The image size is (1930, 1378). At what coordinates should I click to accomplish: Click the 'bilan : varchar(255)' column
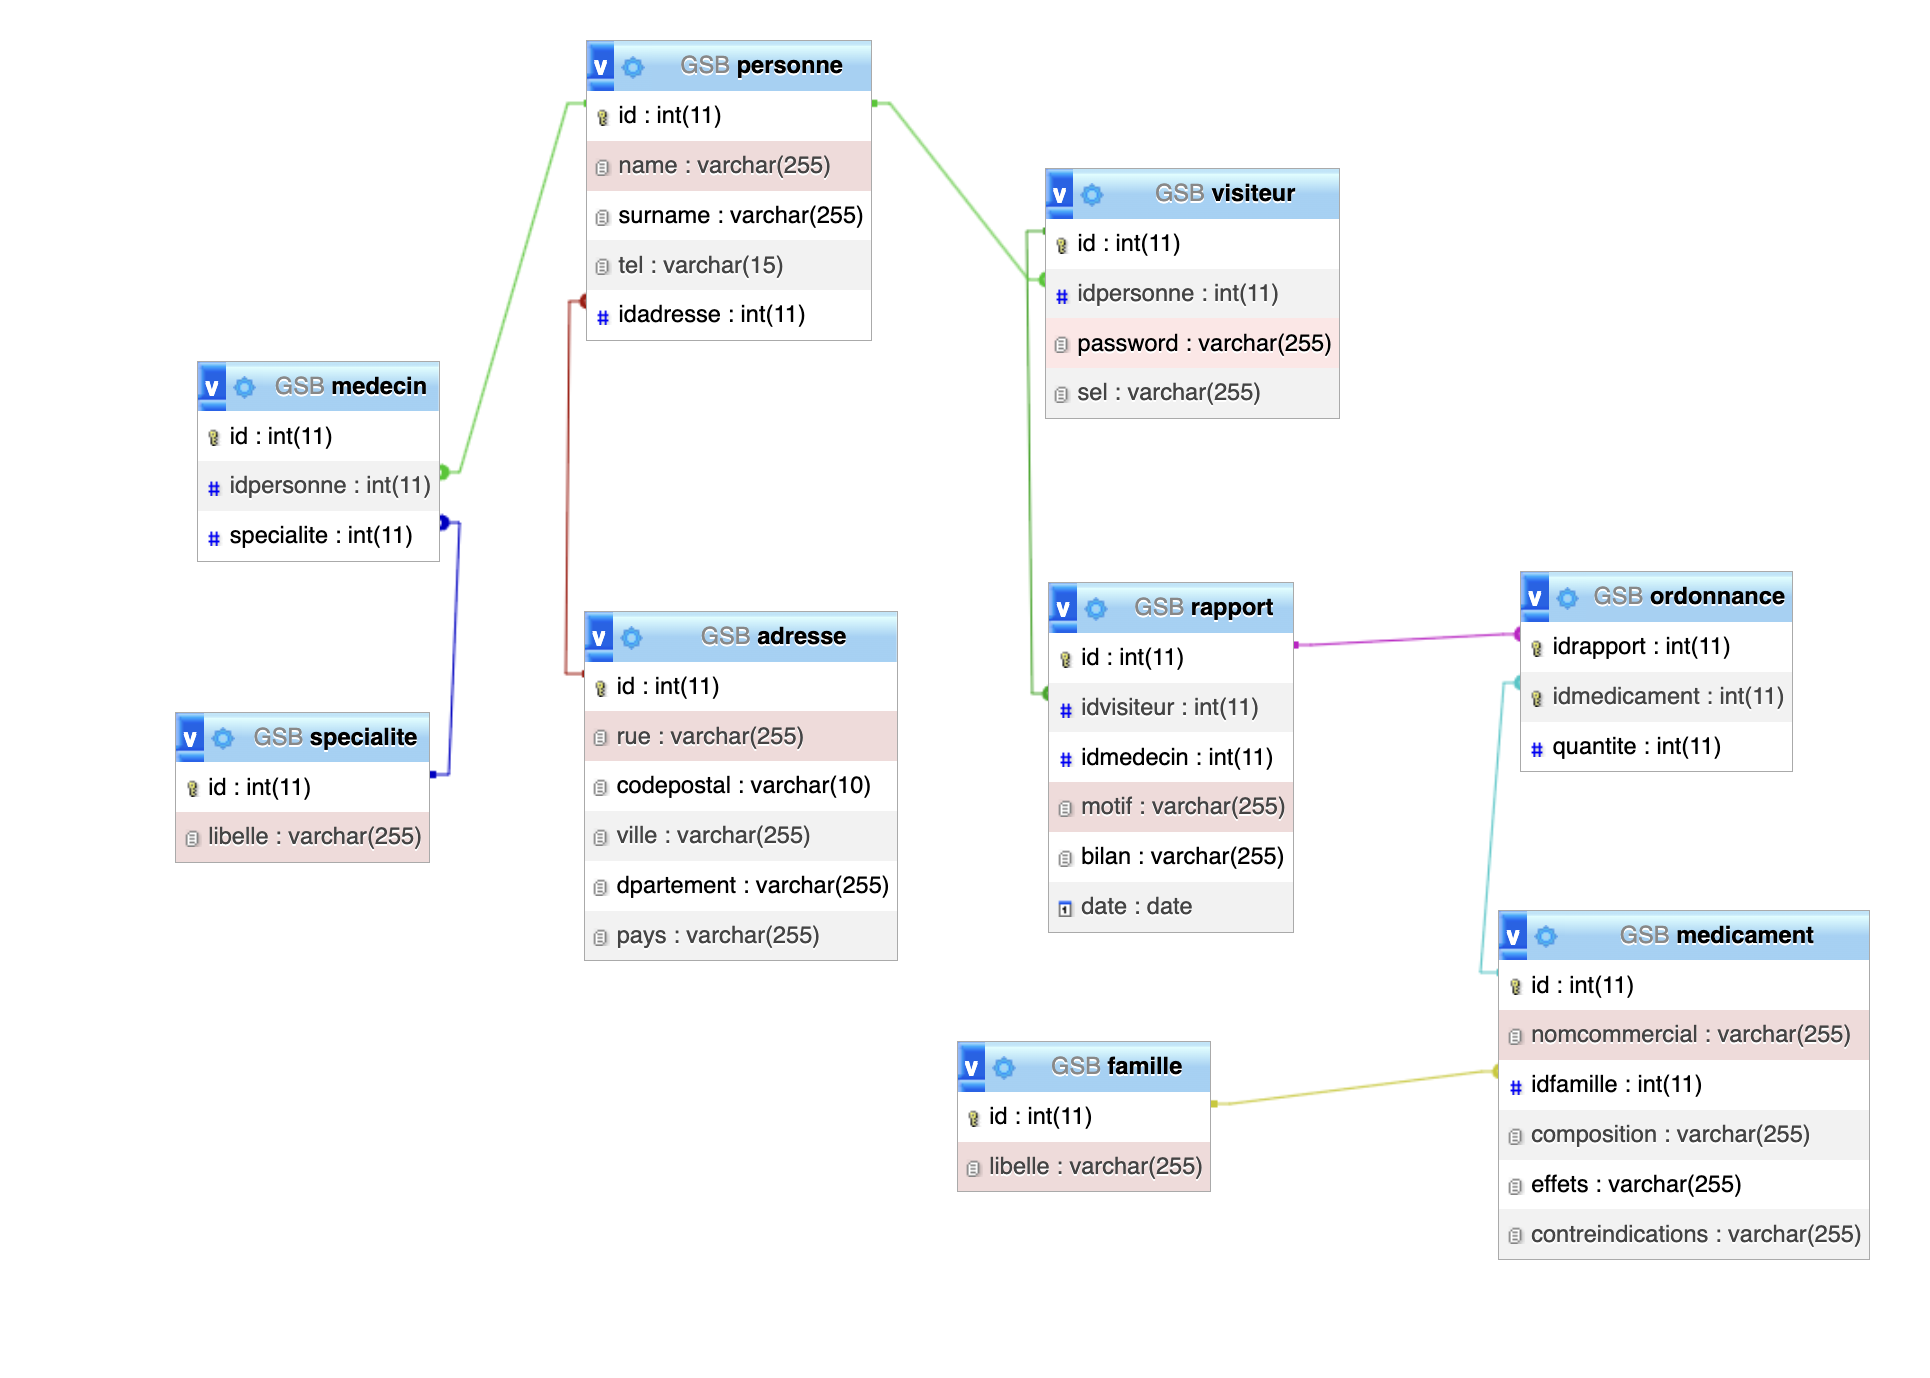(1171, 856)
